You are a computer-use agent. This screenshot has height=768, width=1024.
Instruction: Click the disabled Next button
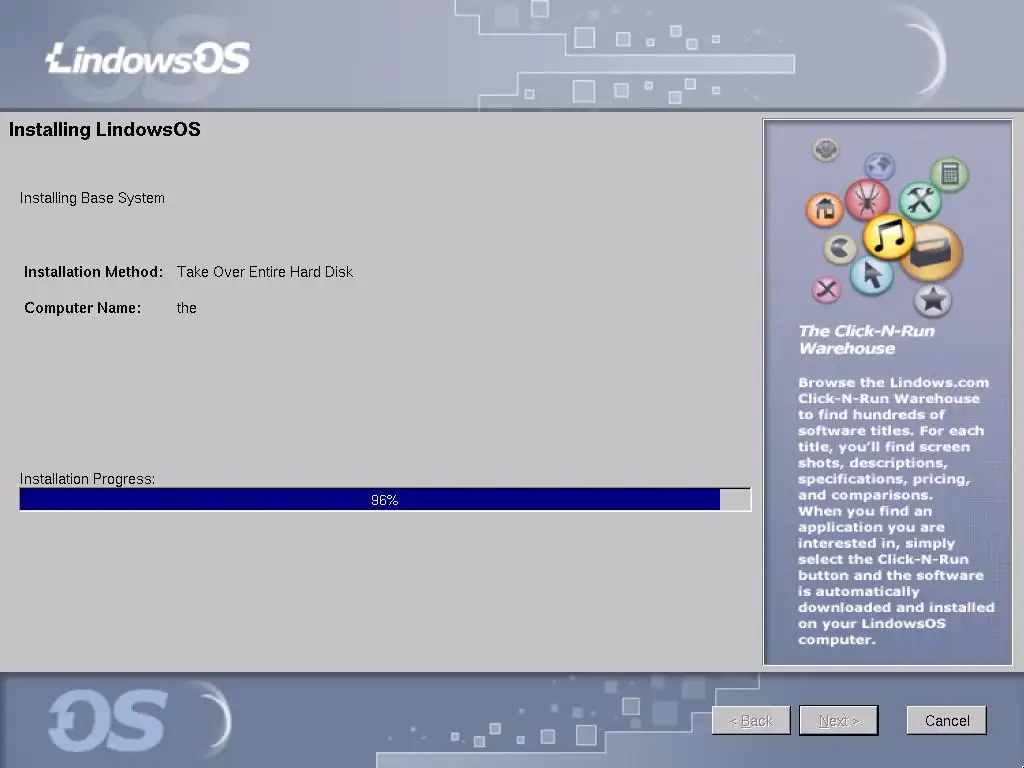[x=839, y=720]
